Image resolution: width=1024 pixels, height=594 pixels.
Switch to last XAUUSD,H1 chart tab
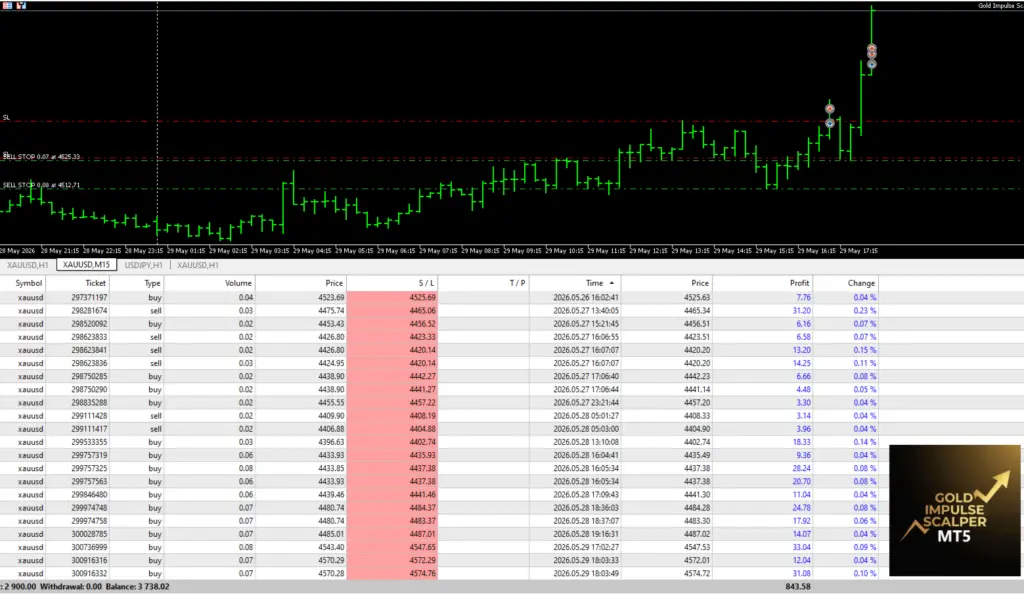coord(198,265)
